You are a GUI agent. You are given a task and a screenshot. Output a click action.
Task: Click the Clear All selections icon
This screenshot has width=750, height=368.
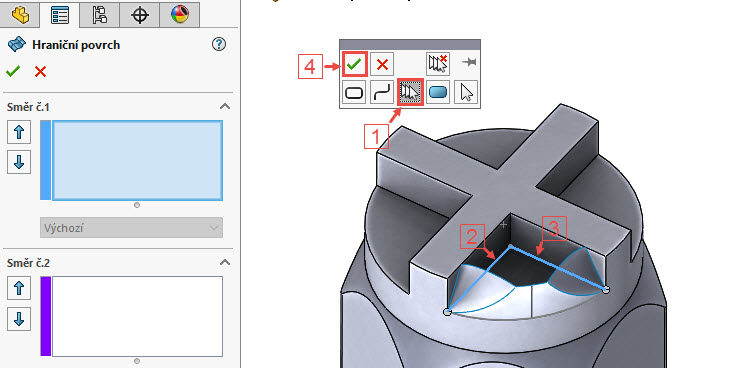pos(438,64)
